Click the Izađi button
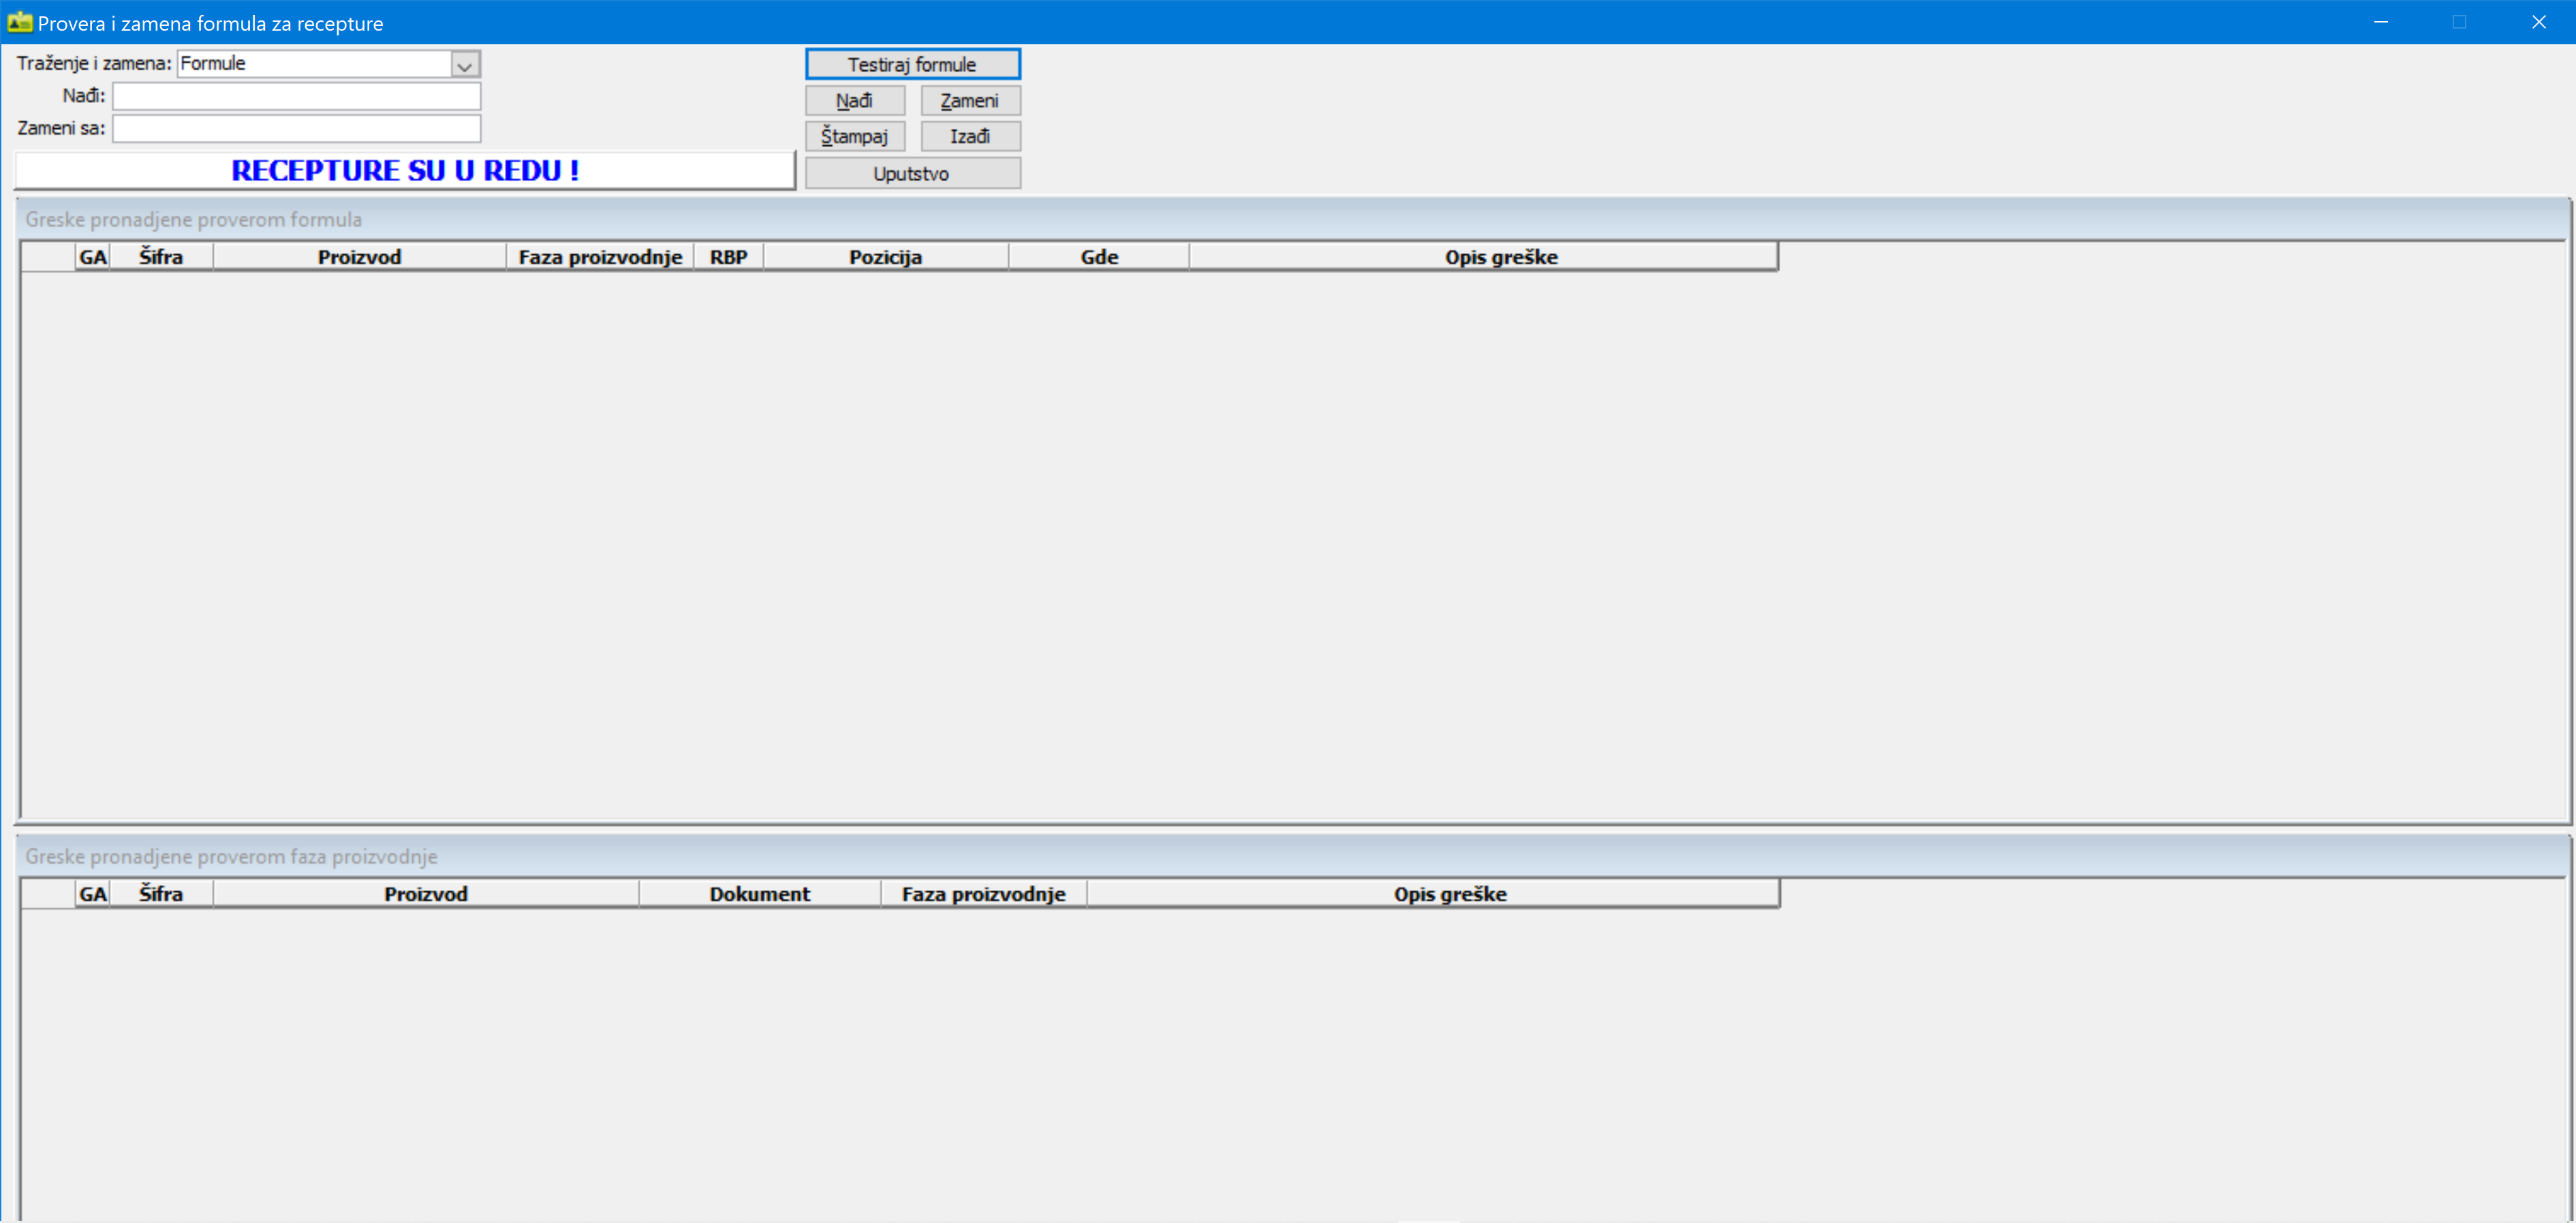The width and height of the screenshot is (2576, 1223). (970, 136)
